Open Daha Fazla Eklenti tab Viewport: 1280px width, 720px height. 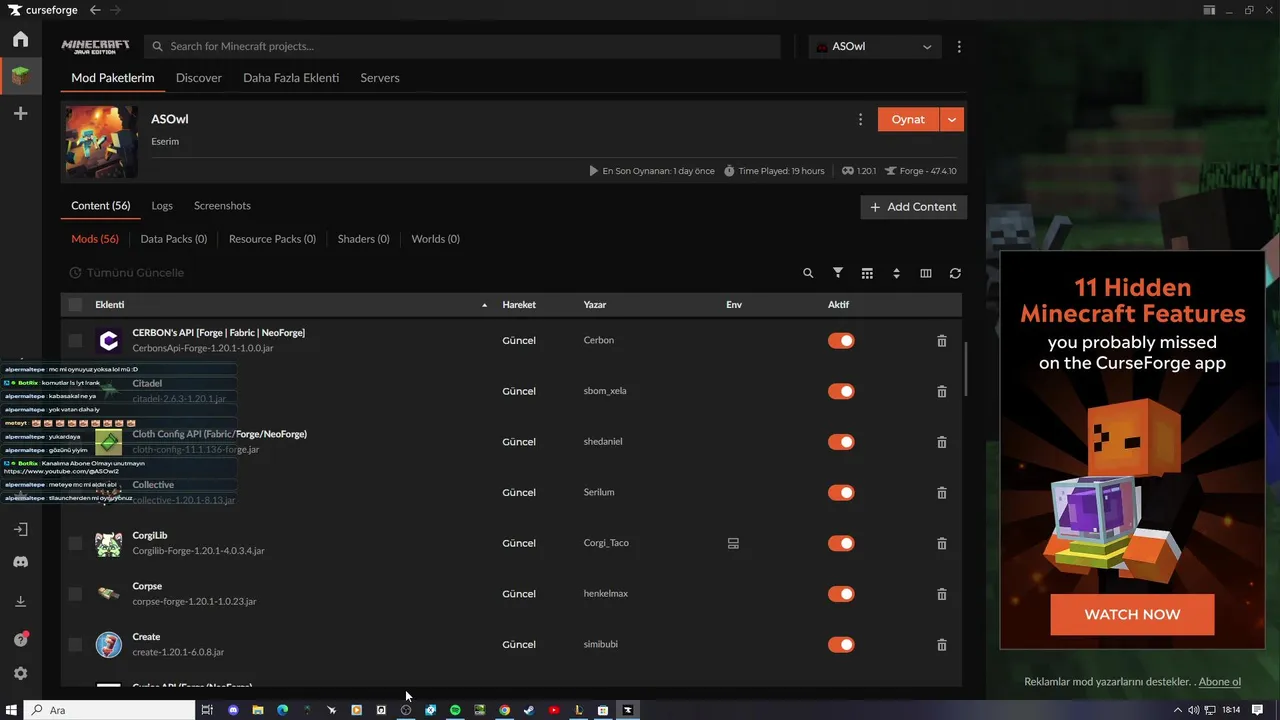point(291,78)
